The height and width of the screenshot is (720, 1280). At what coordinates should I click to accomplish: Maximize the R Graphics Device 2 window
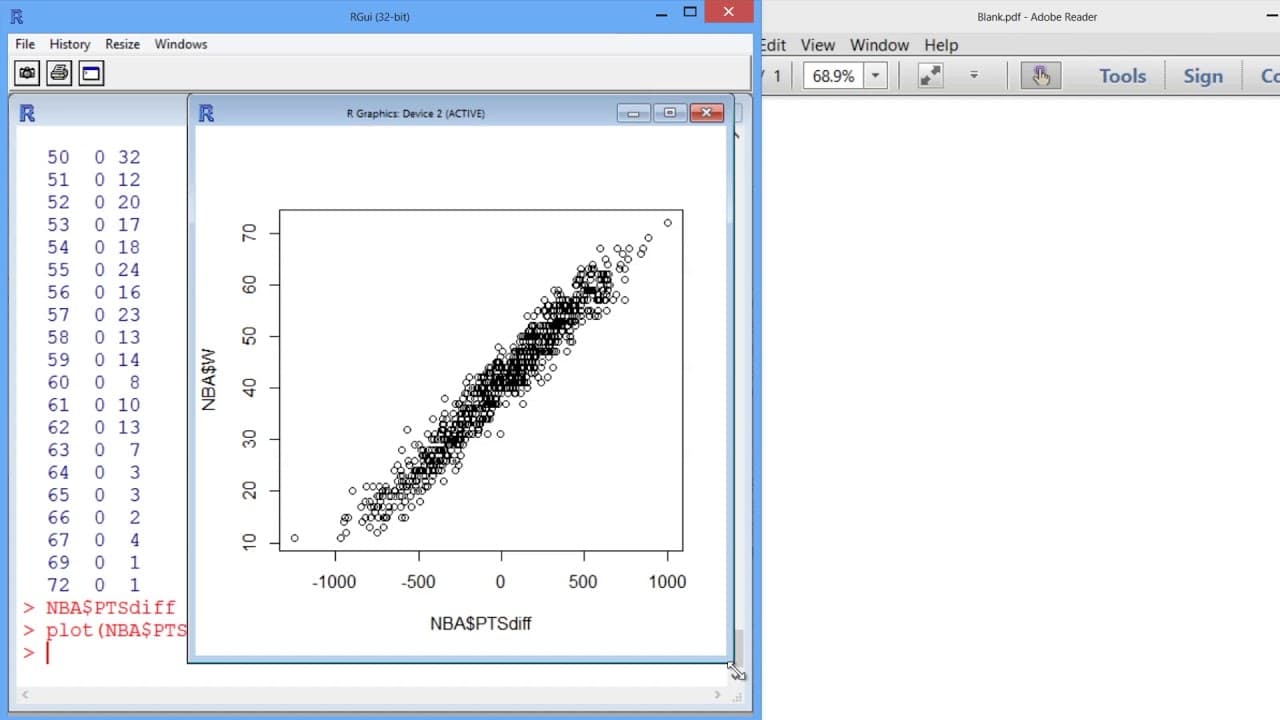(670, 113)
